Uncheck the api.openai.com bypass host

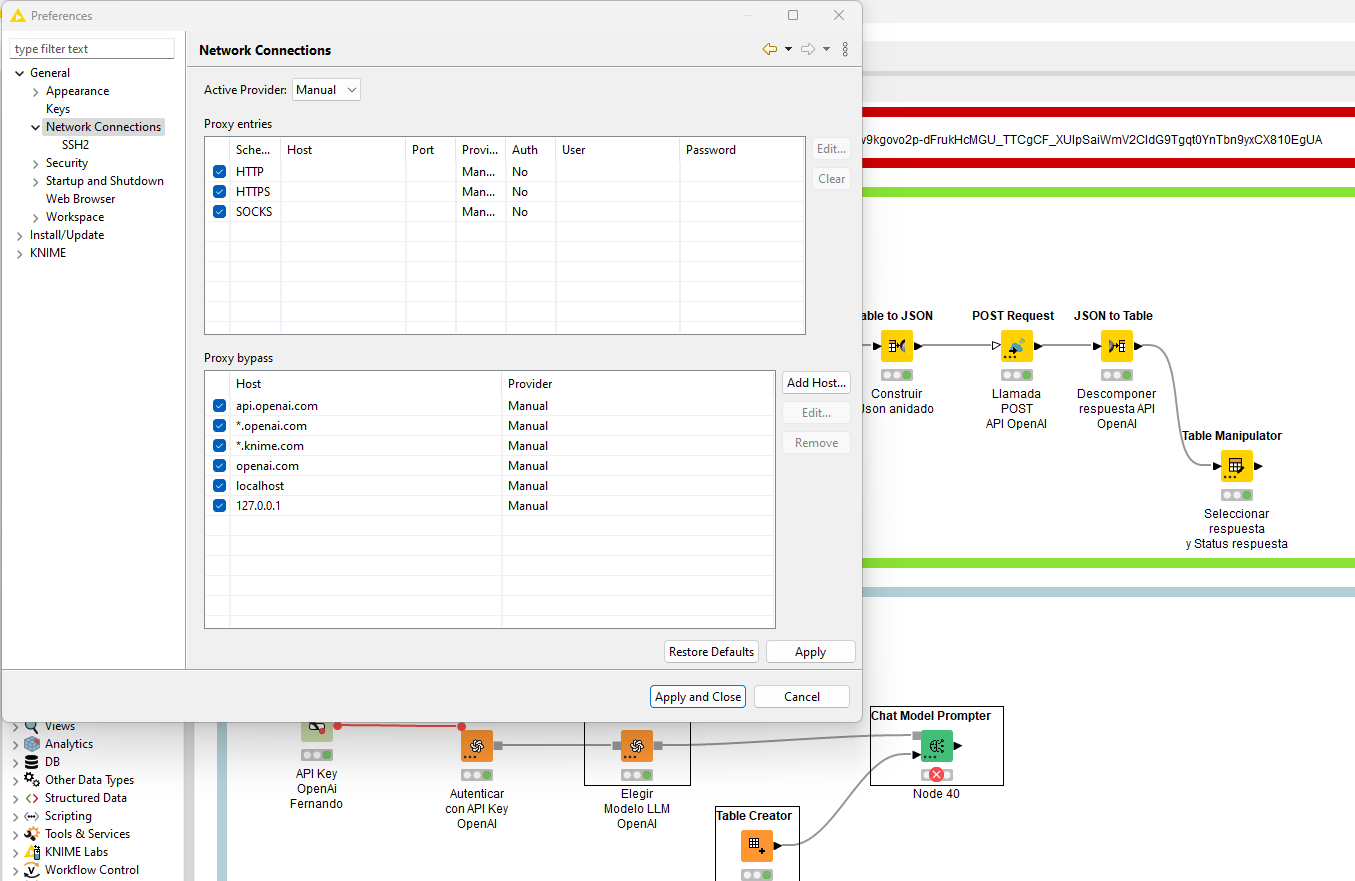coord(219,406)
